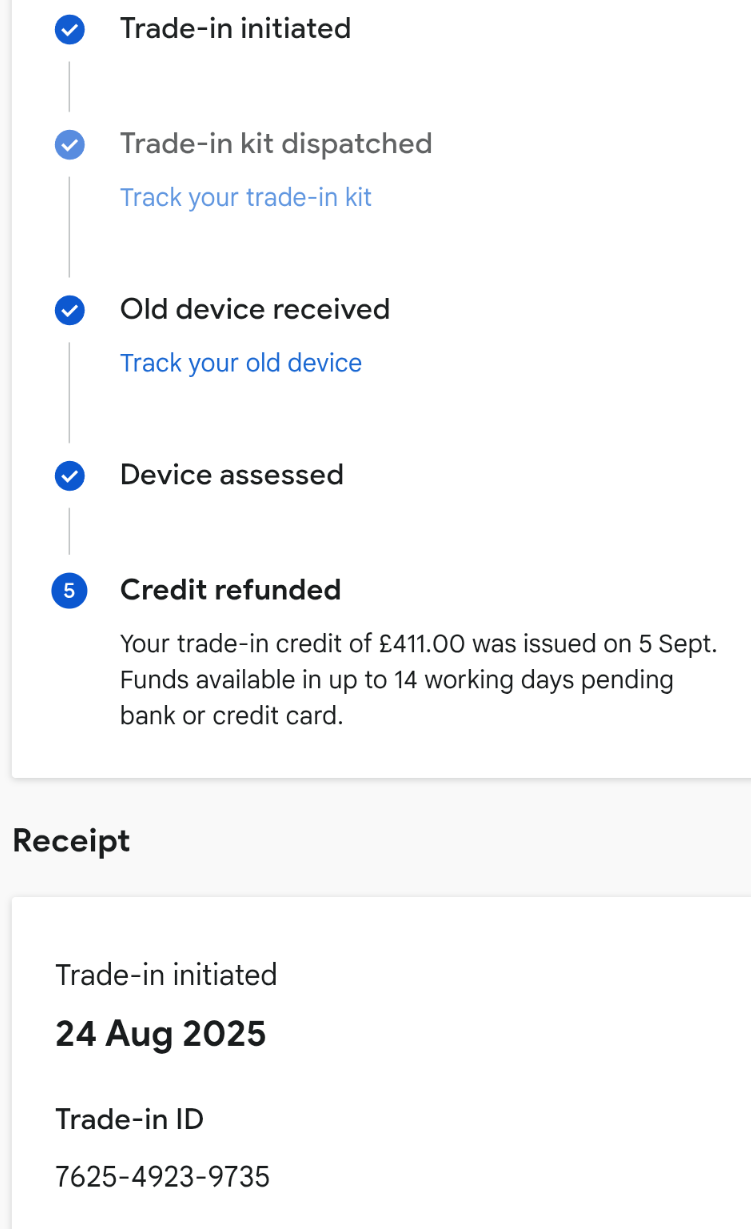Click the step 5 number badge

pos(69,591)
